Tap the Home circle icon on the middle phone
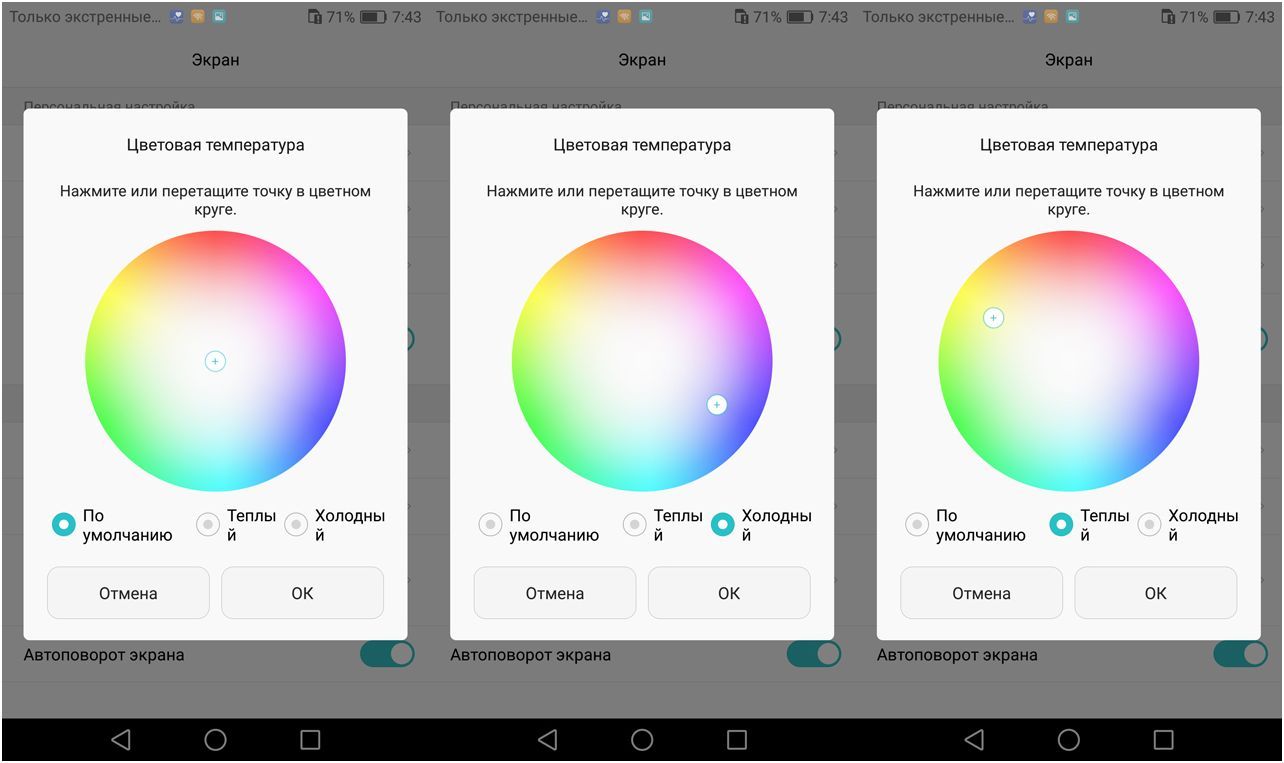 pyautogui.click(x=642, y=740)
